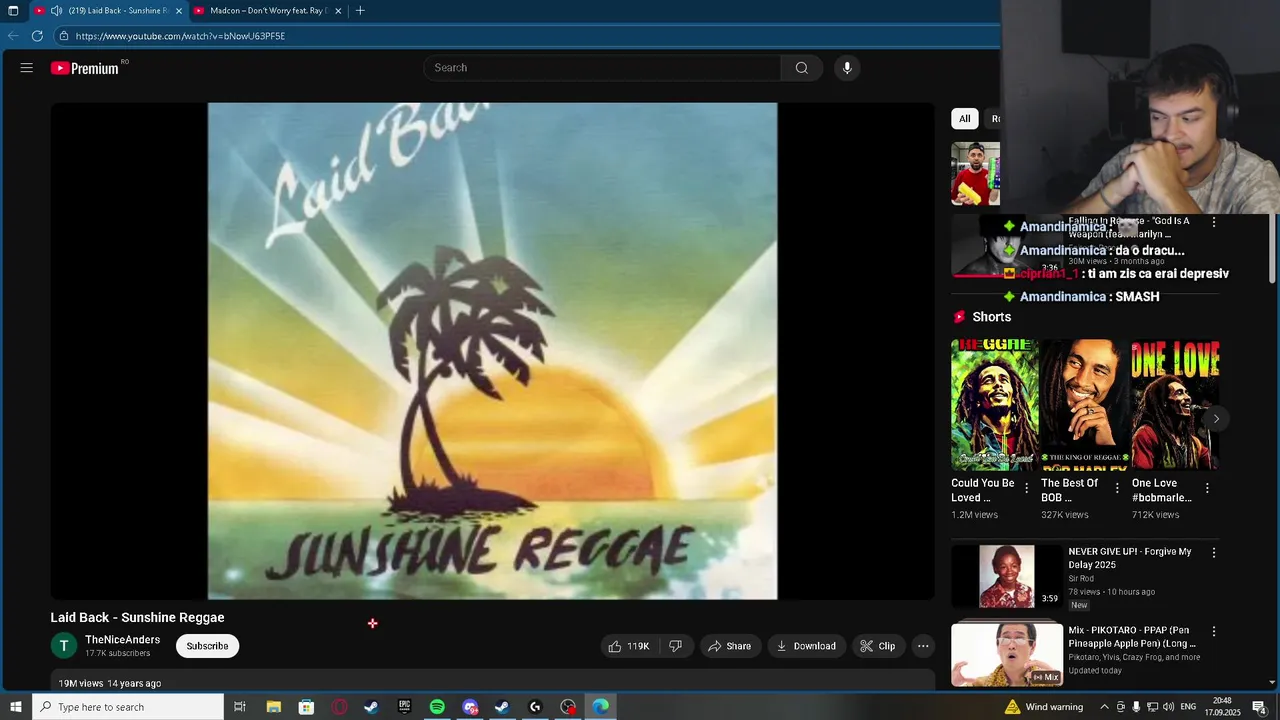Open the YouTube hamburger guide menu

click(27, 68)
